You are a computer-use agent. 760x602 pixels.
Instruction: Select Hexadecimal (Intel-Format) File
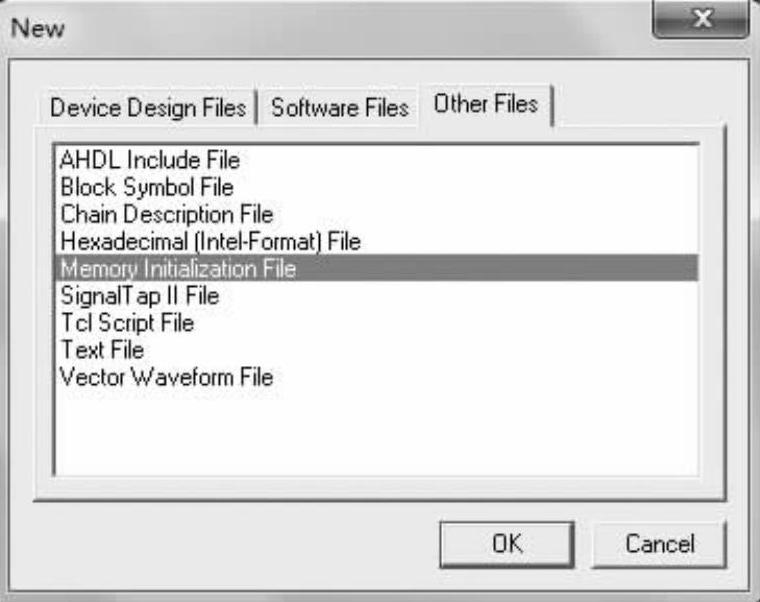pyautogui.click(x=210, y=241)
